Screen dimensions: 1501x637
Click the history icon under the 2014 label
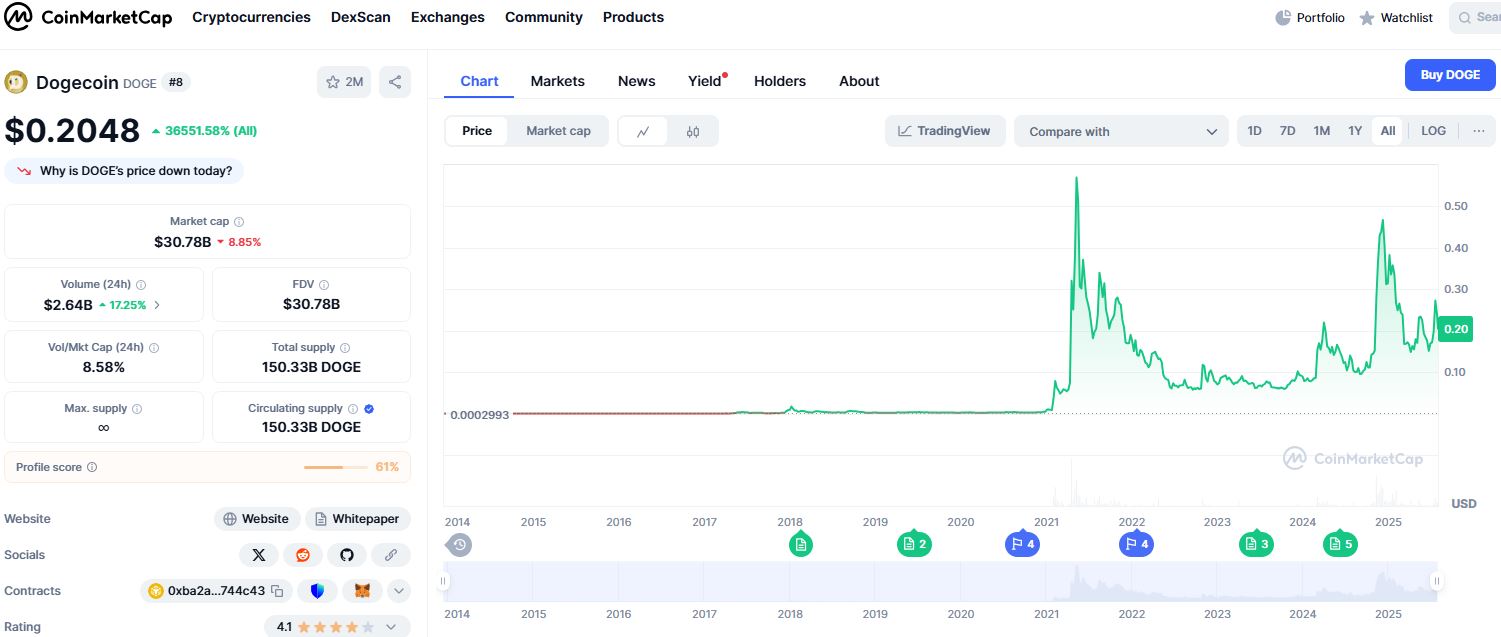pos(459,545)
